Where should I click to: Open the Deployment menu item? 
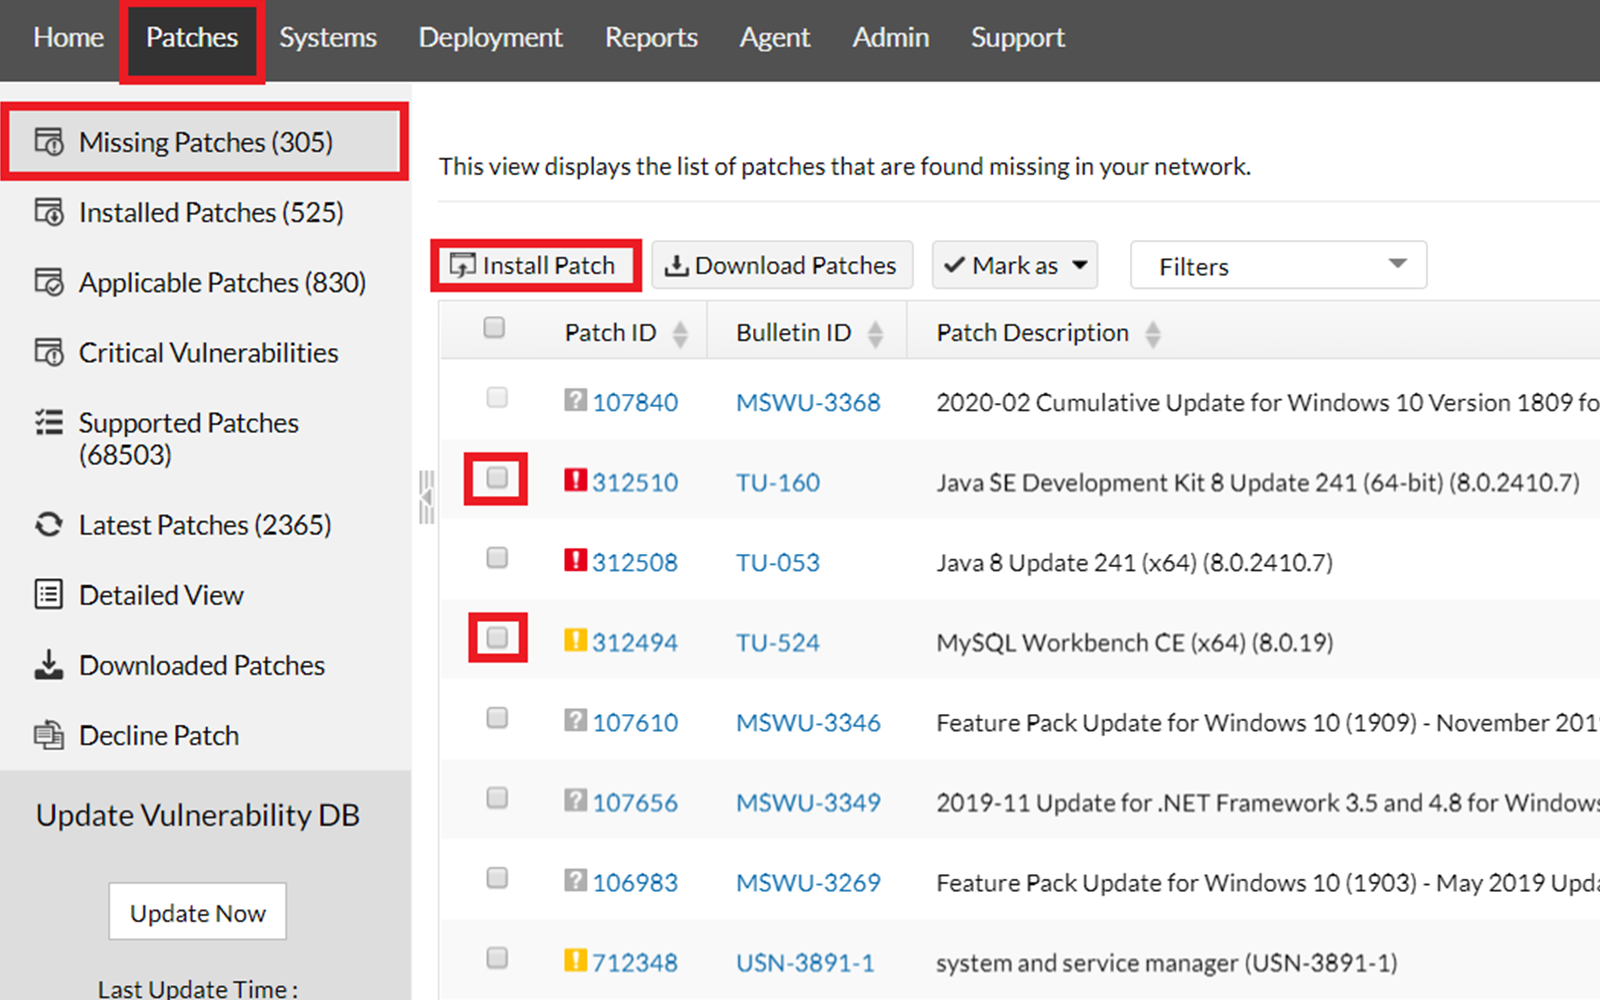point(490,37)
